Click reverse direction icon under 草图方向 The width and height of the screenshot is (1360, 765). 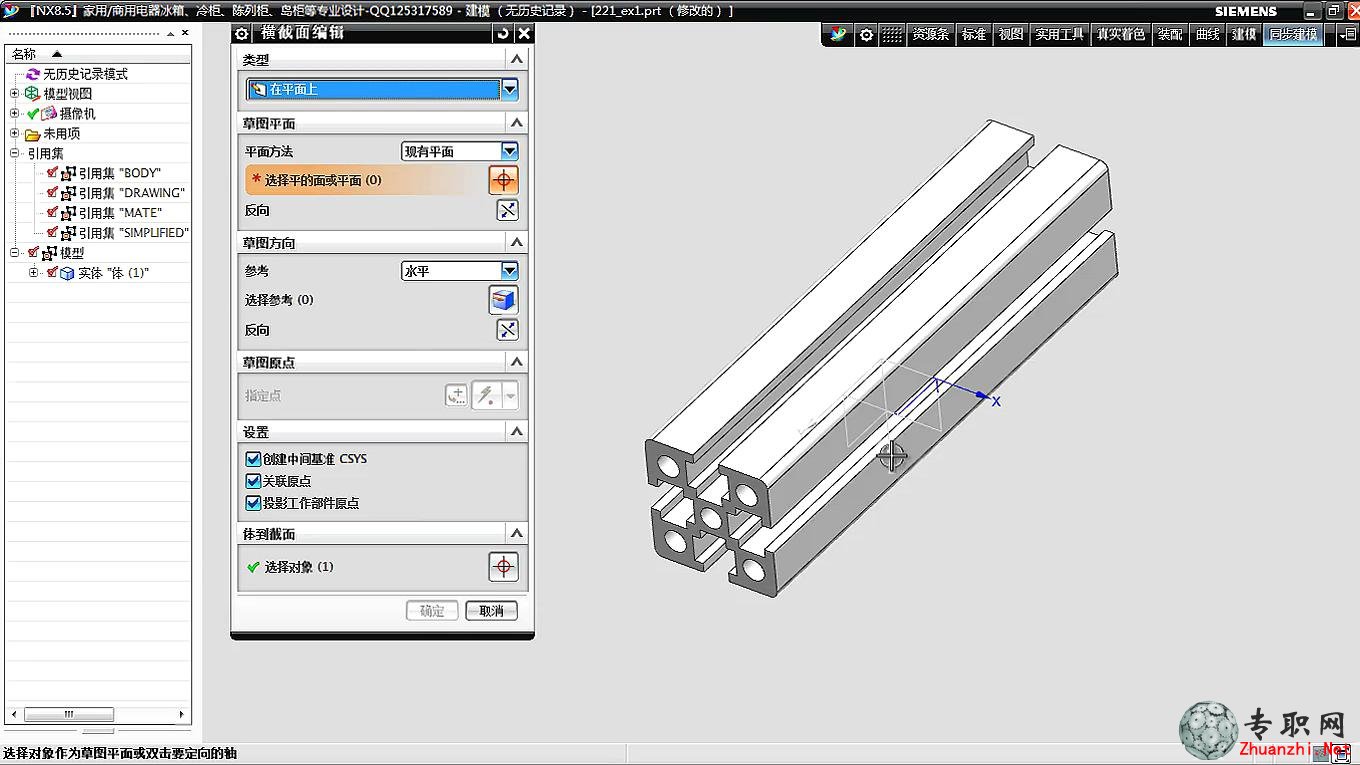click(x=508, y=330)
